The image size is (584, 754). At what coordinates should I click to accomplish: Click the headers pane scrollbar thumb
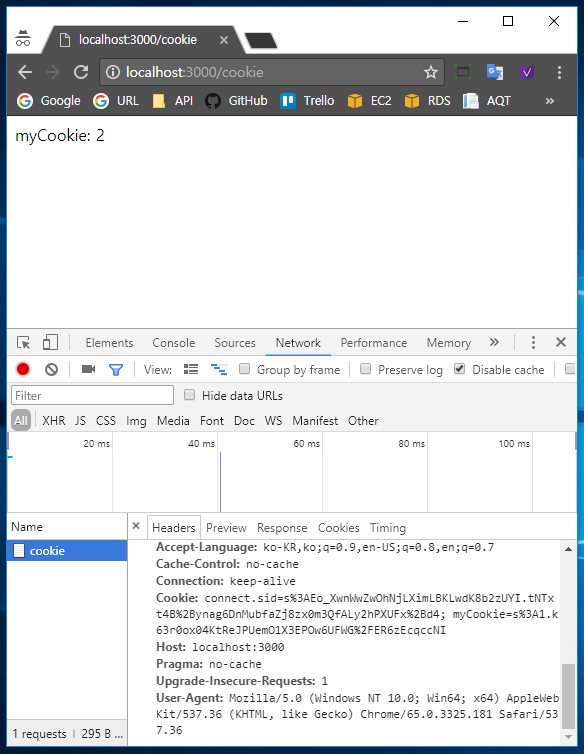569,696
